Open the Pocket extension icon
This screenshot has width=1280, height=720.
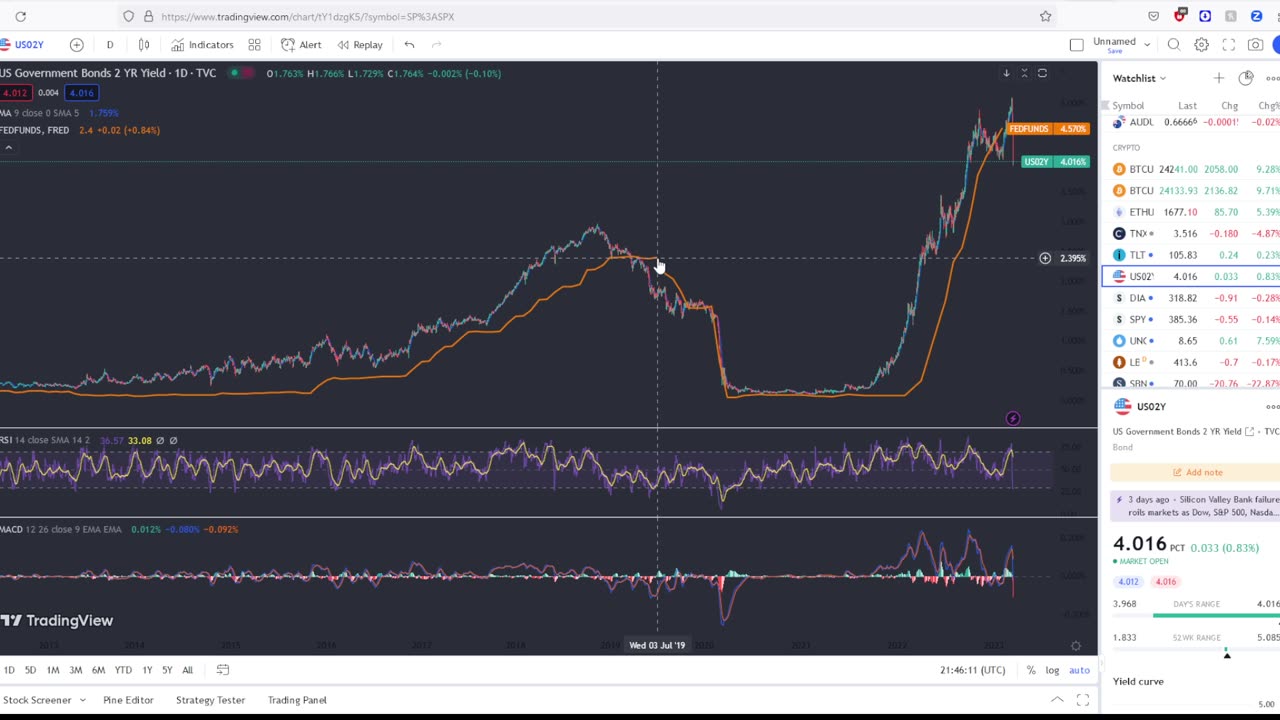point(1154,16)
